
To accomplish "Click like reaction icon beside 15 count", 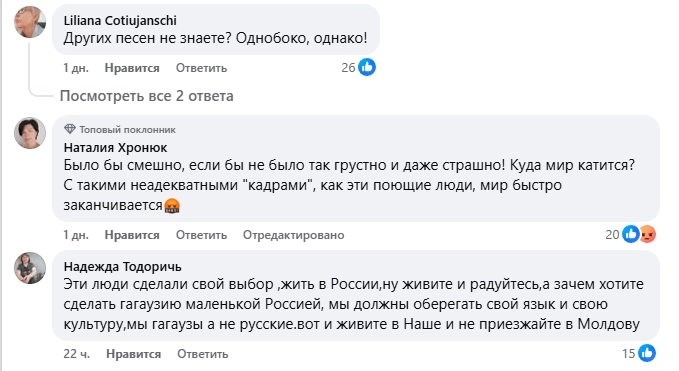I will 647,353.
